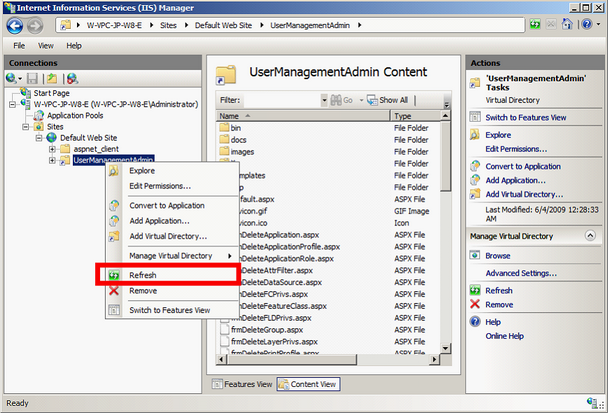Open the dropdown arrow next to Go
The image size is (608, 413).
click(x=361, y=100)
